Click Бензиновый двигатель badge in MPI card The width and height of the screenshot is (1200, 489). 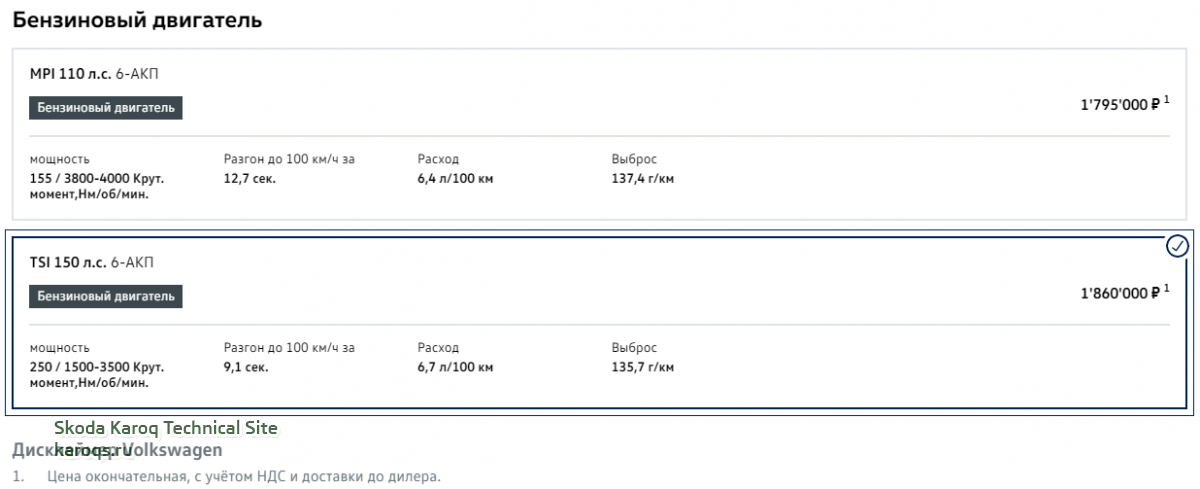tap(105, 108)
